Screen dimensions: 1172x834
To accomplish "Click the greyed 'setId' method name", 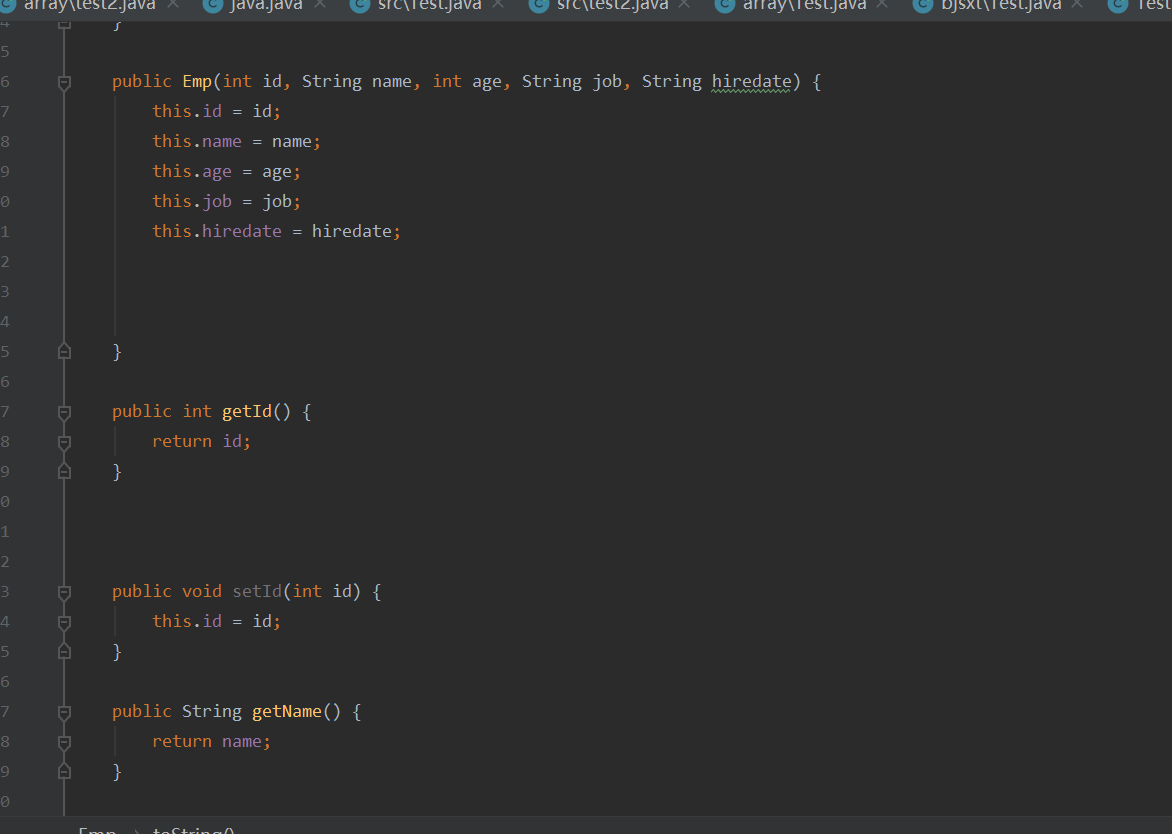I will click(257, 591).
